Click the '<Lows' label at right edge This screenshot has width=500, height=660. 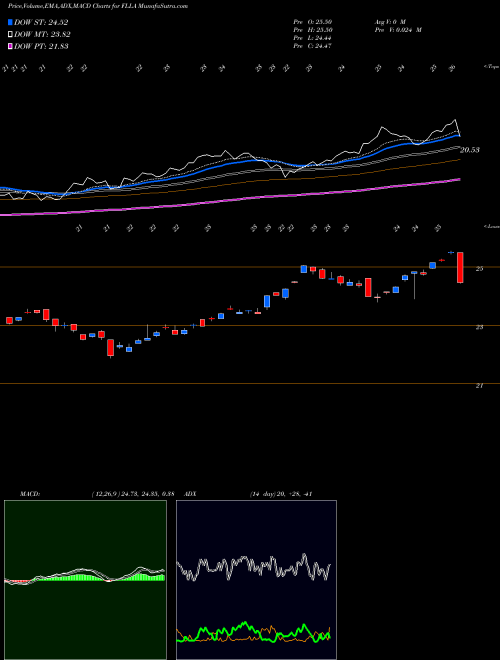coord(491,226)
